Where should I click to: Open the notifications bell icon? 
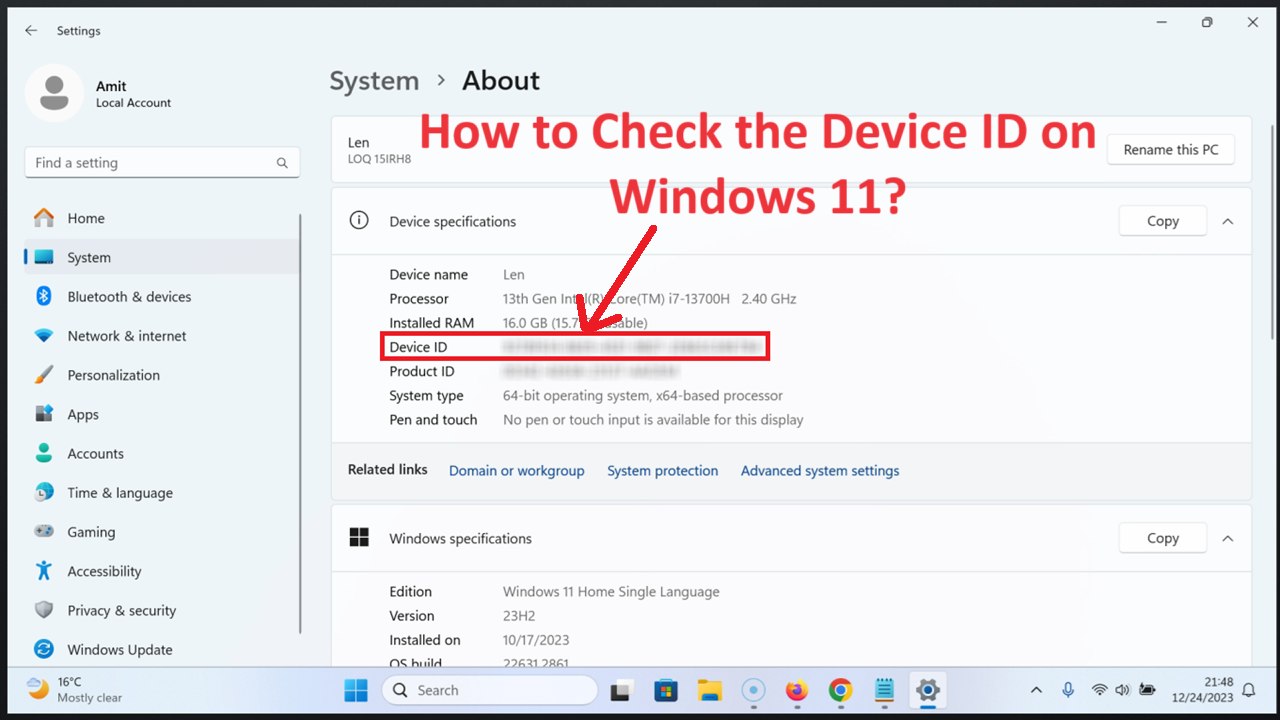[x=1249, y=690]
